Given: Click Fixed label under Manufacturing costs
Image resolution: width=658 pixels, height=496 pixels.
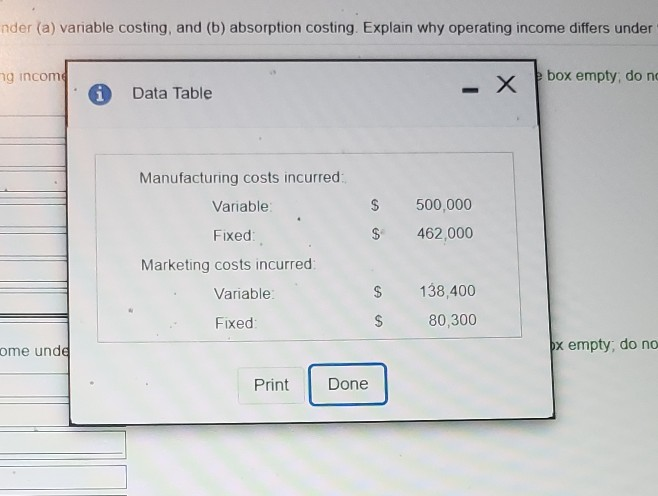Looking at the screenshot, I should click(x=234, y=235).
